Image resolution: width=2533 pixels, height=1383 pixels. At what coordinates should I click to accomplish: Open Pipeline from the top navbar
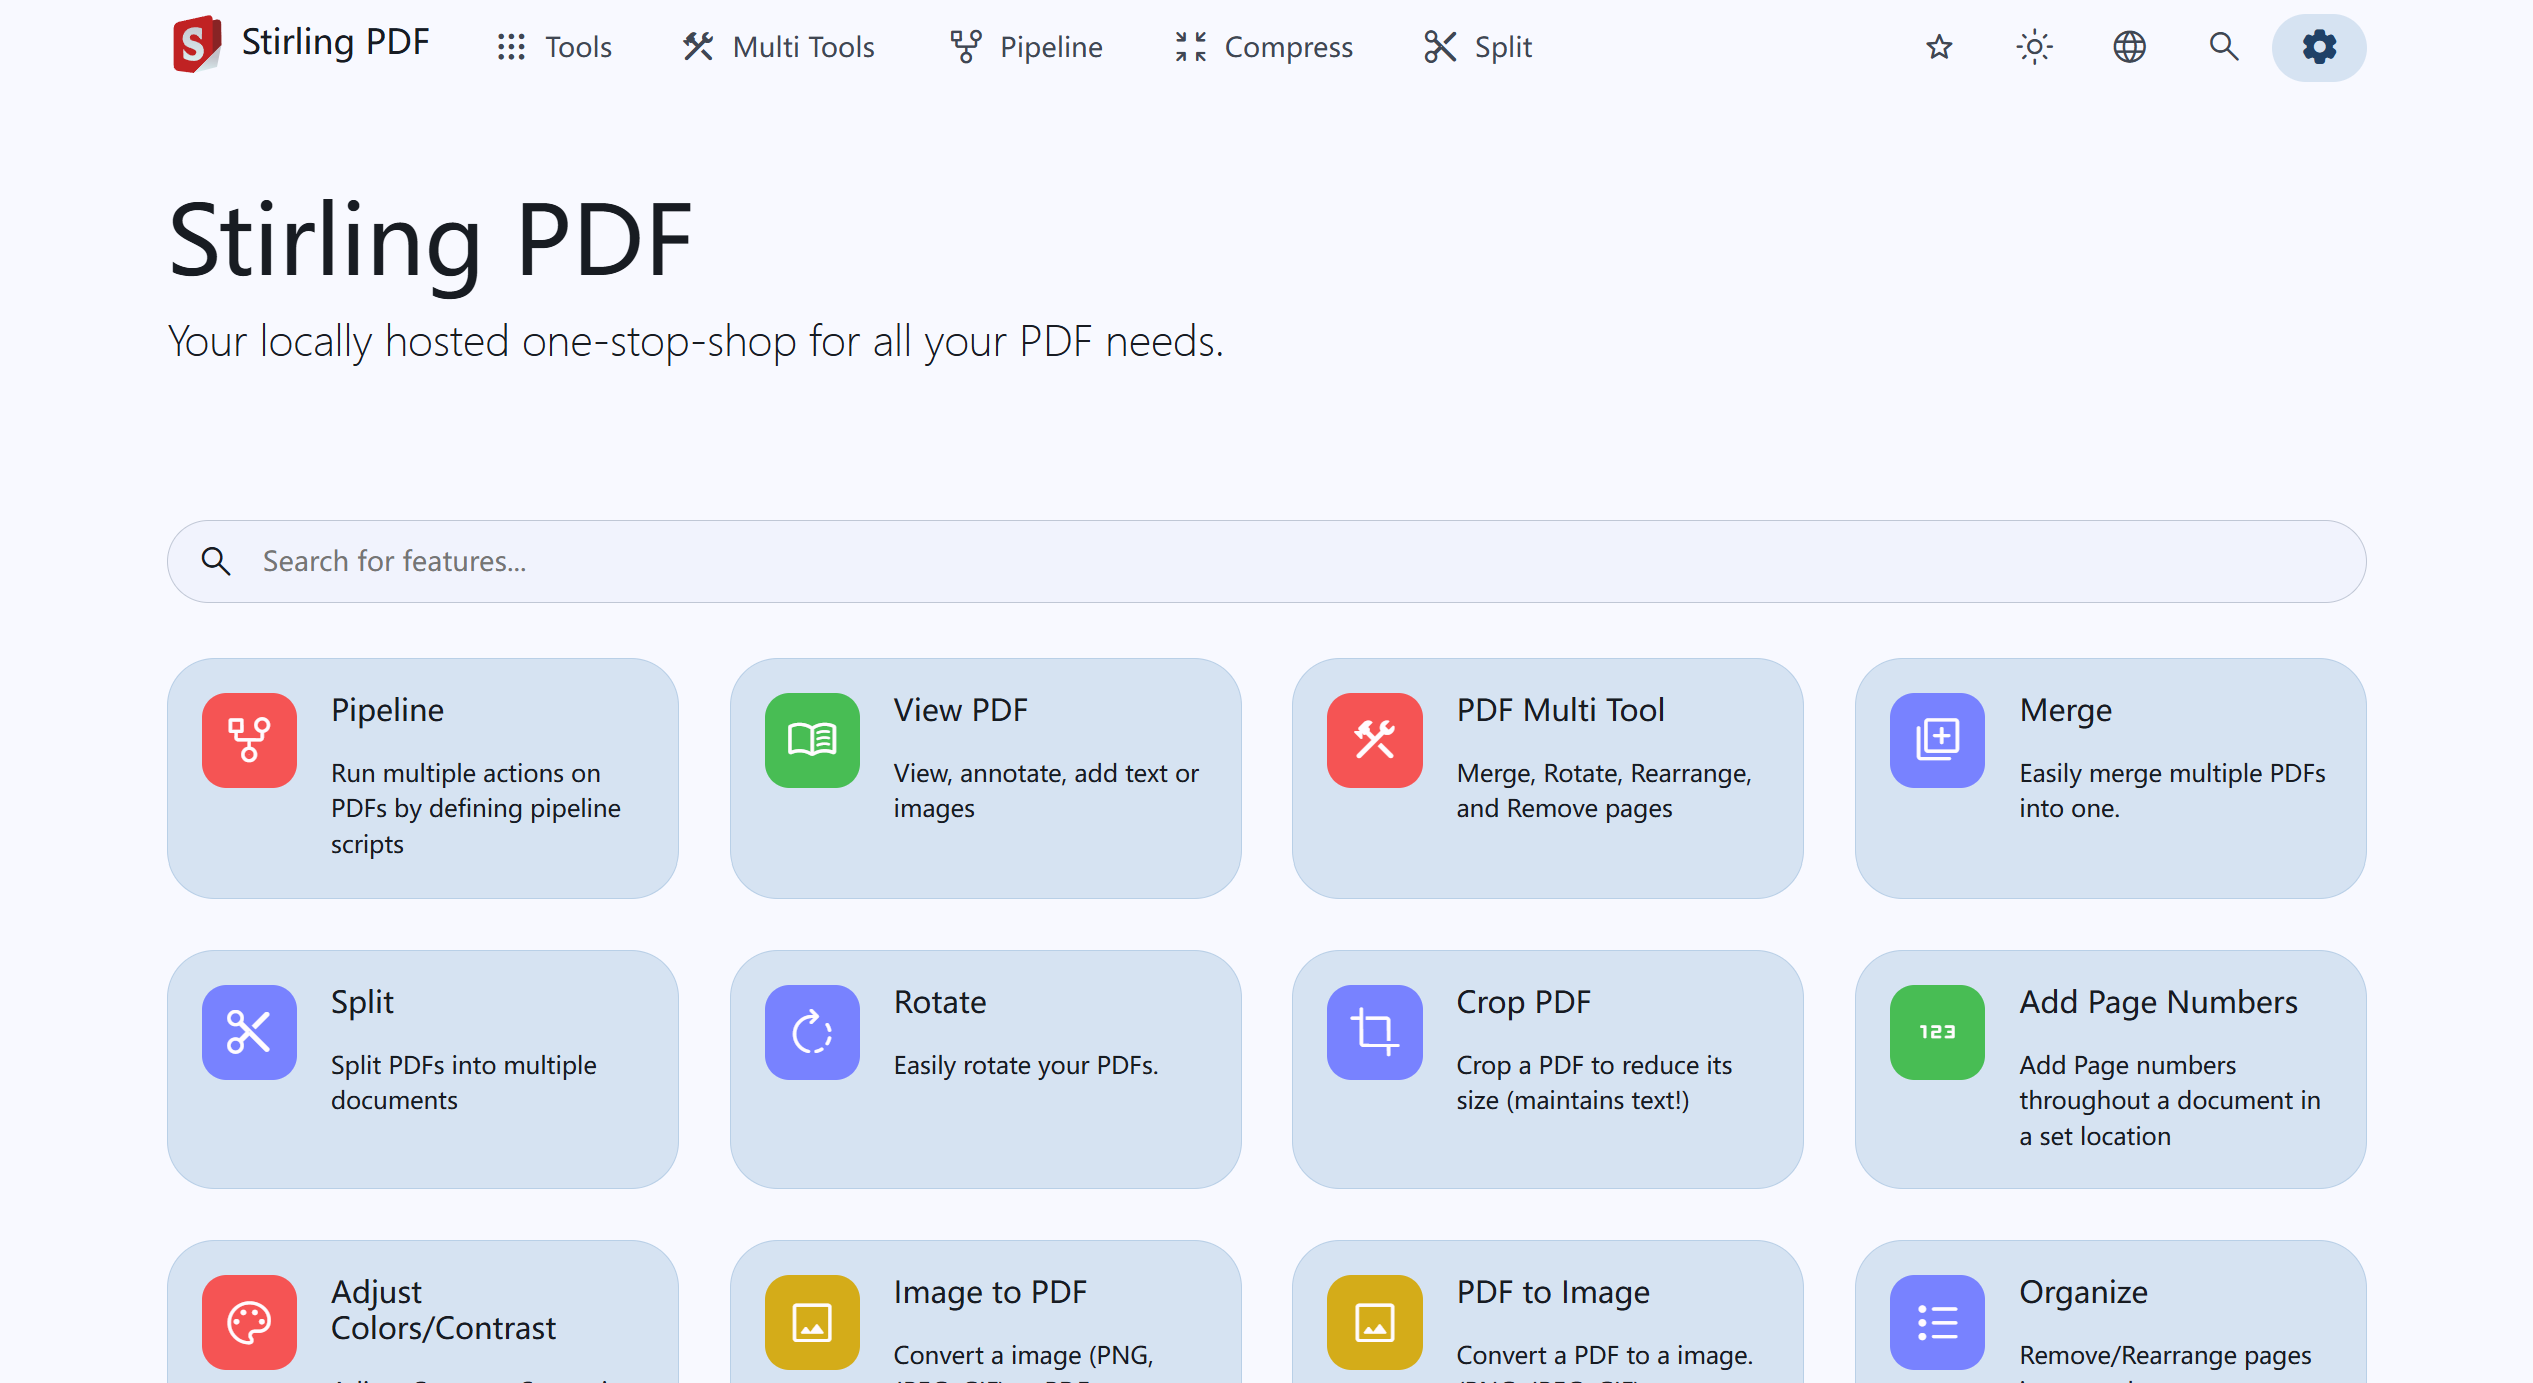[1026, 47]
